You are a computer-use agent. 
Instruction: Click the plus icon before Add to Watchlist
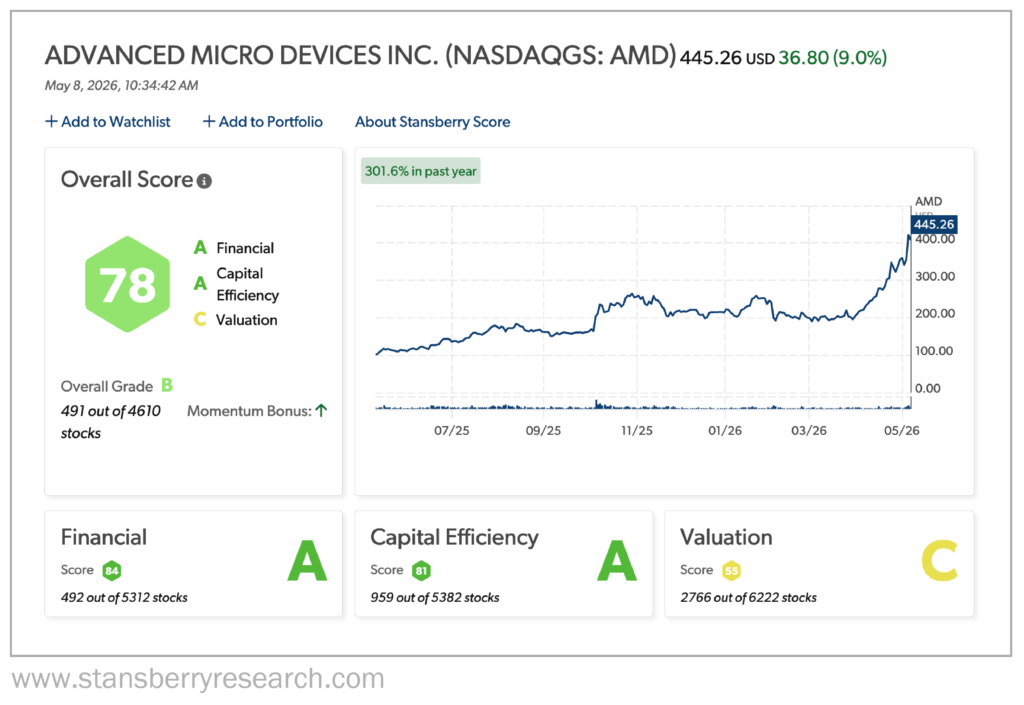51,121
